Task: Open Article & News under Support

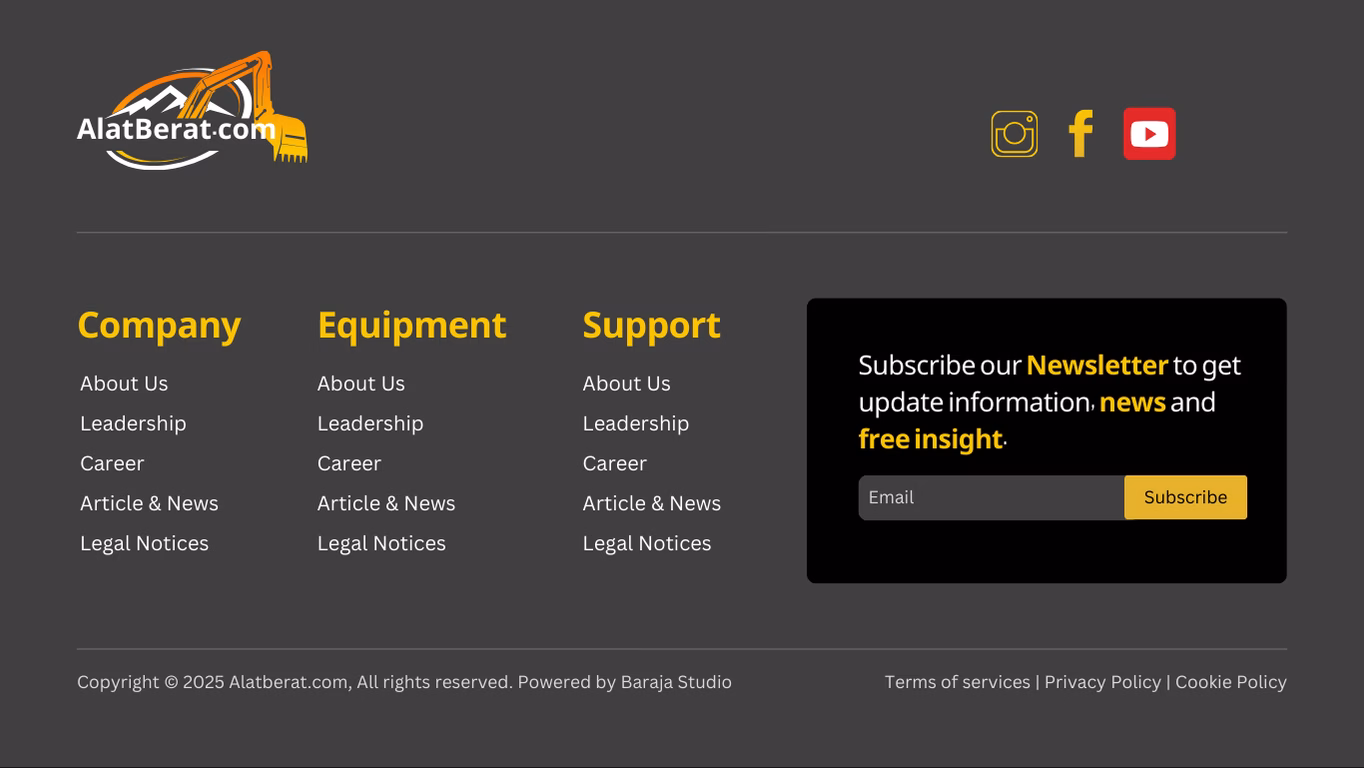Action: coord(652,504)
